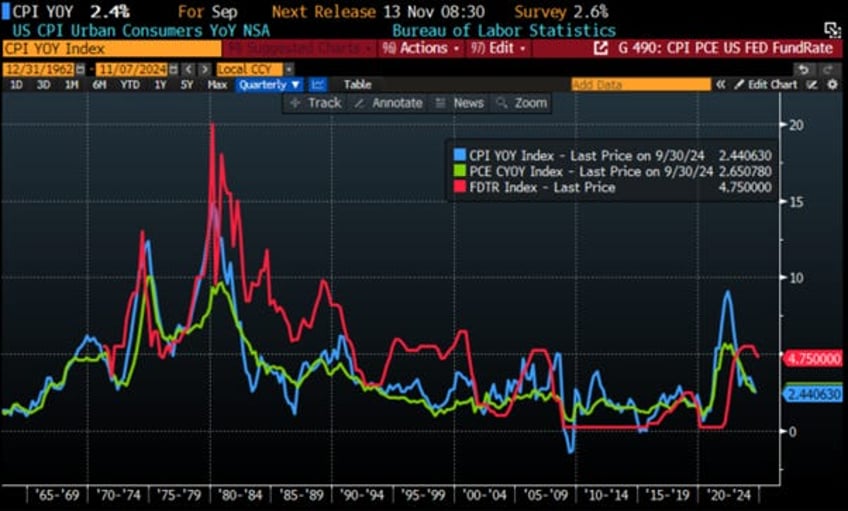Open the Actions dropdown menu
This screenshot has height=511, width=848.
coord(421,48)
